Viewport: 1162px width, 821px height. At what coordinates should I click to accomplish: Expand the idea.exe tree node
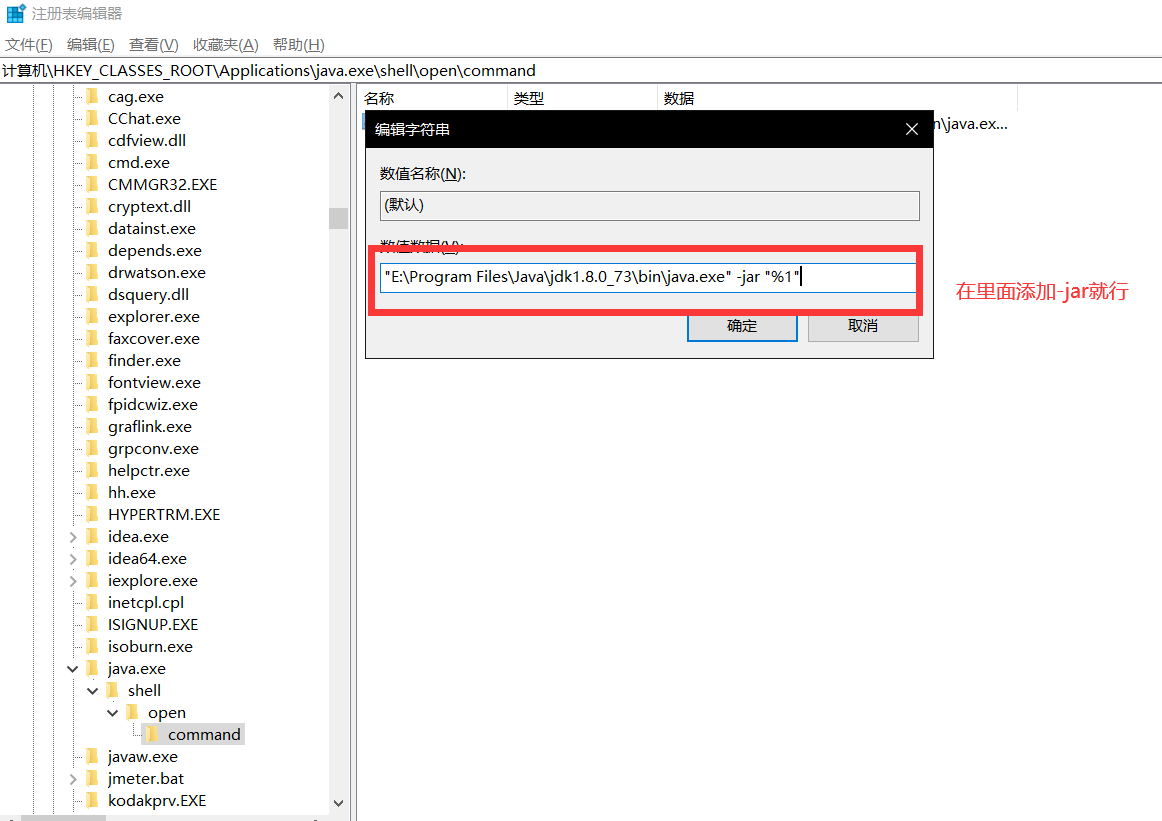(72, 536)
